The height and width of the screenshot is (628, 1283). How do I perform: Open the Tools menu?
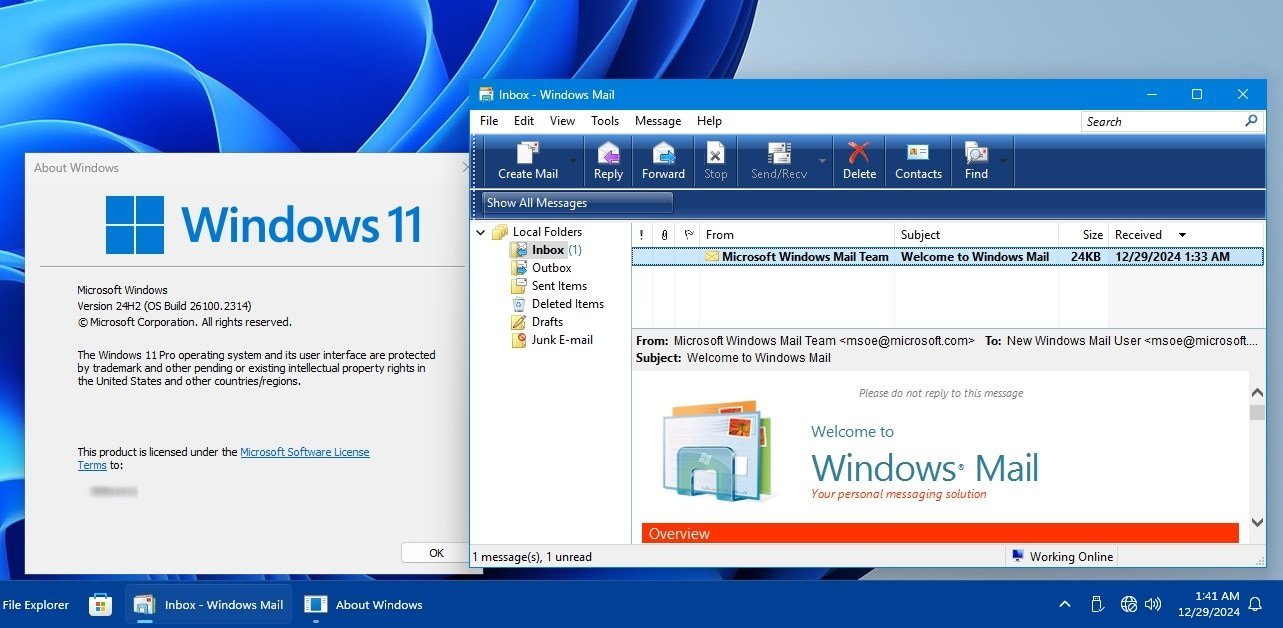click(605, 121)
